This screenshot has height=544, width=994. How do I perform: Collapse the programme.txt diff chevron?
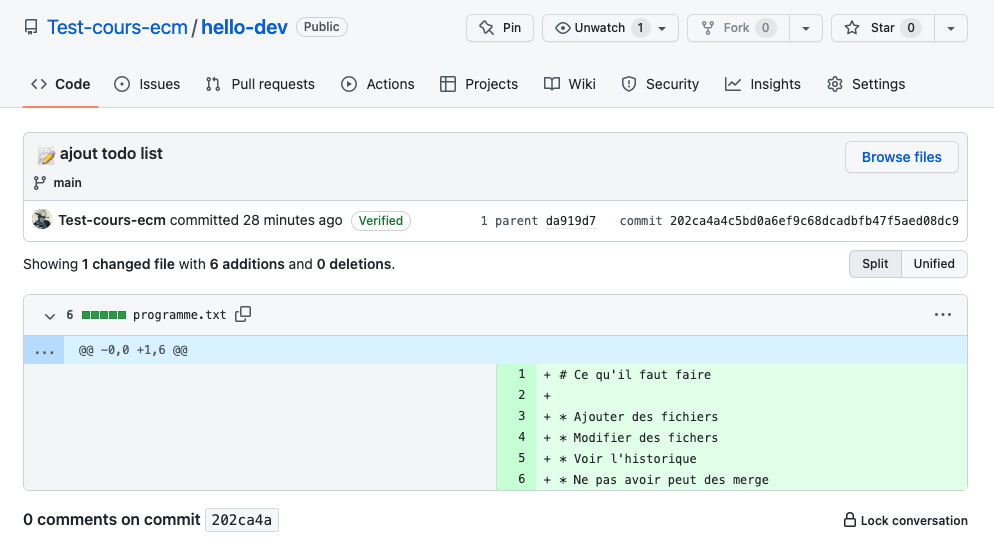[49, 315]
